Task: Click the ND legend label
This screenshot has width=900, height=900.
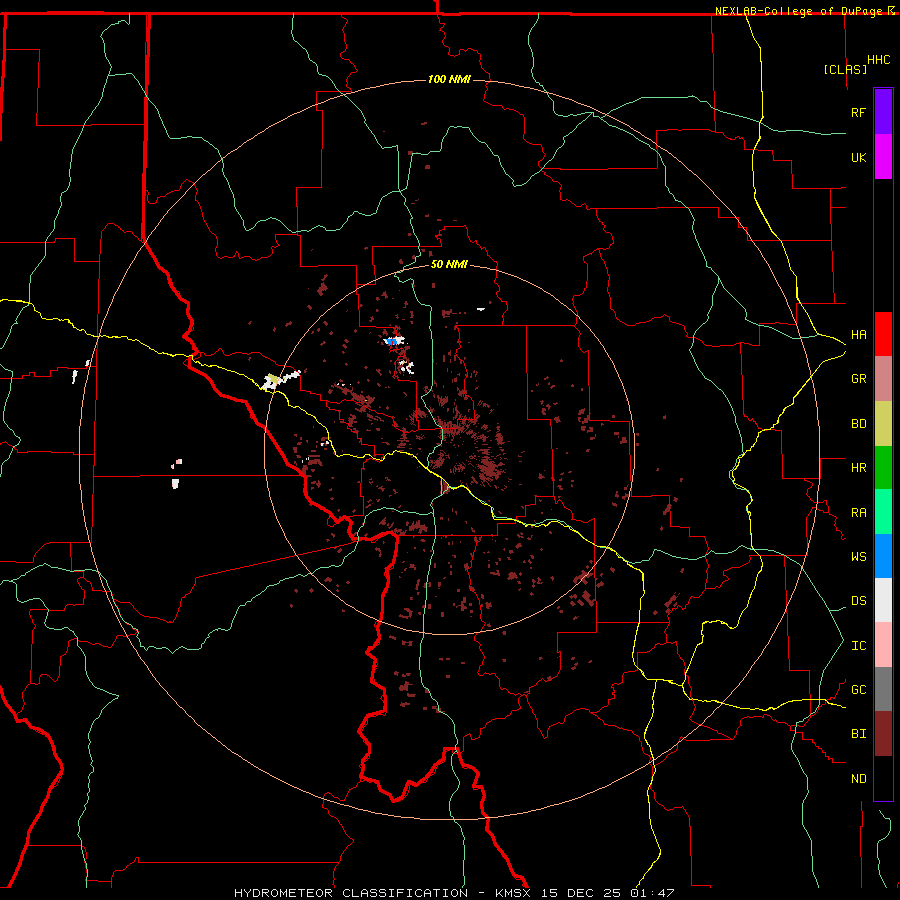Action: pyautogui.click(x=858, y=779)
